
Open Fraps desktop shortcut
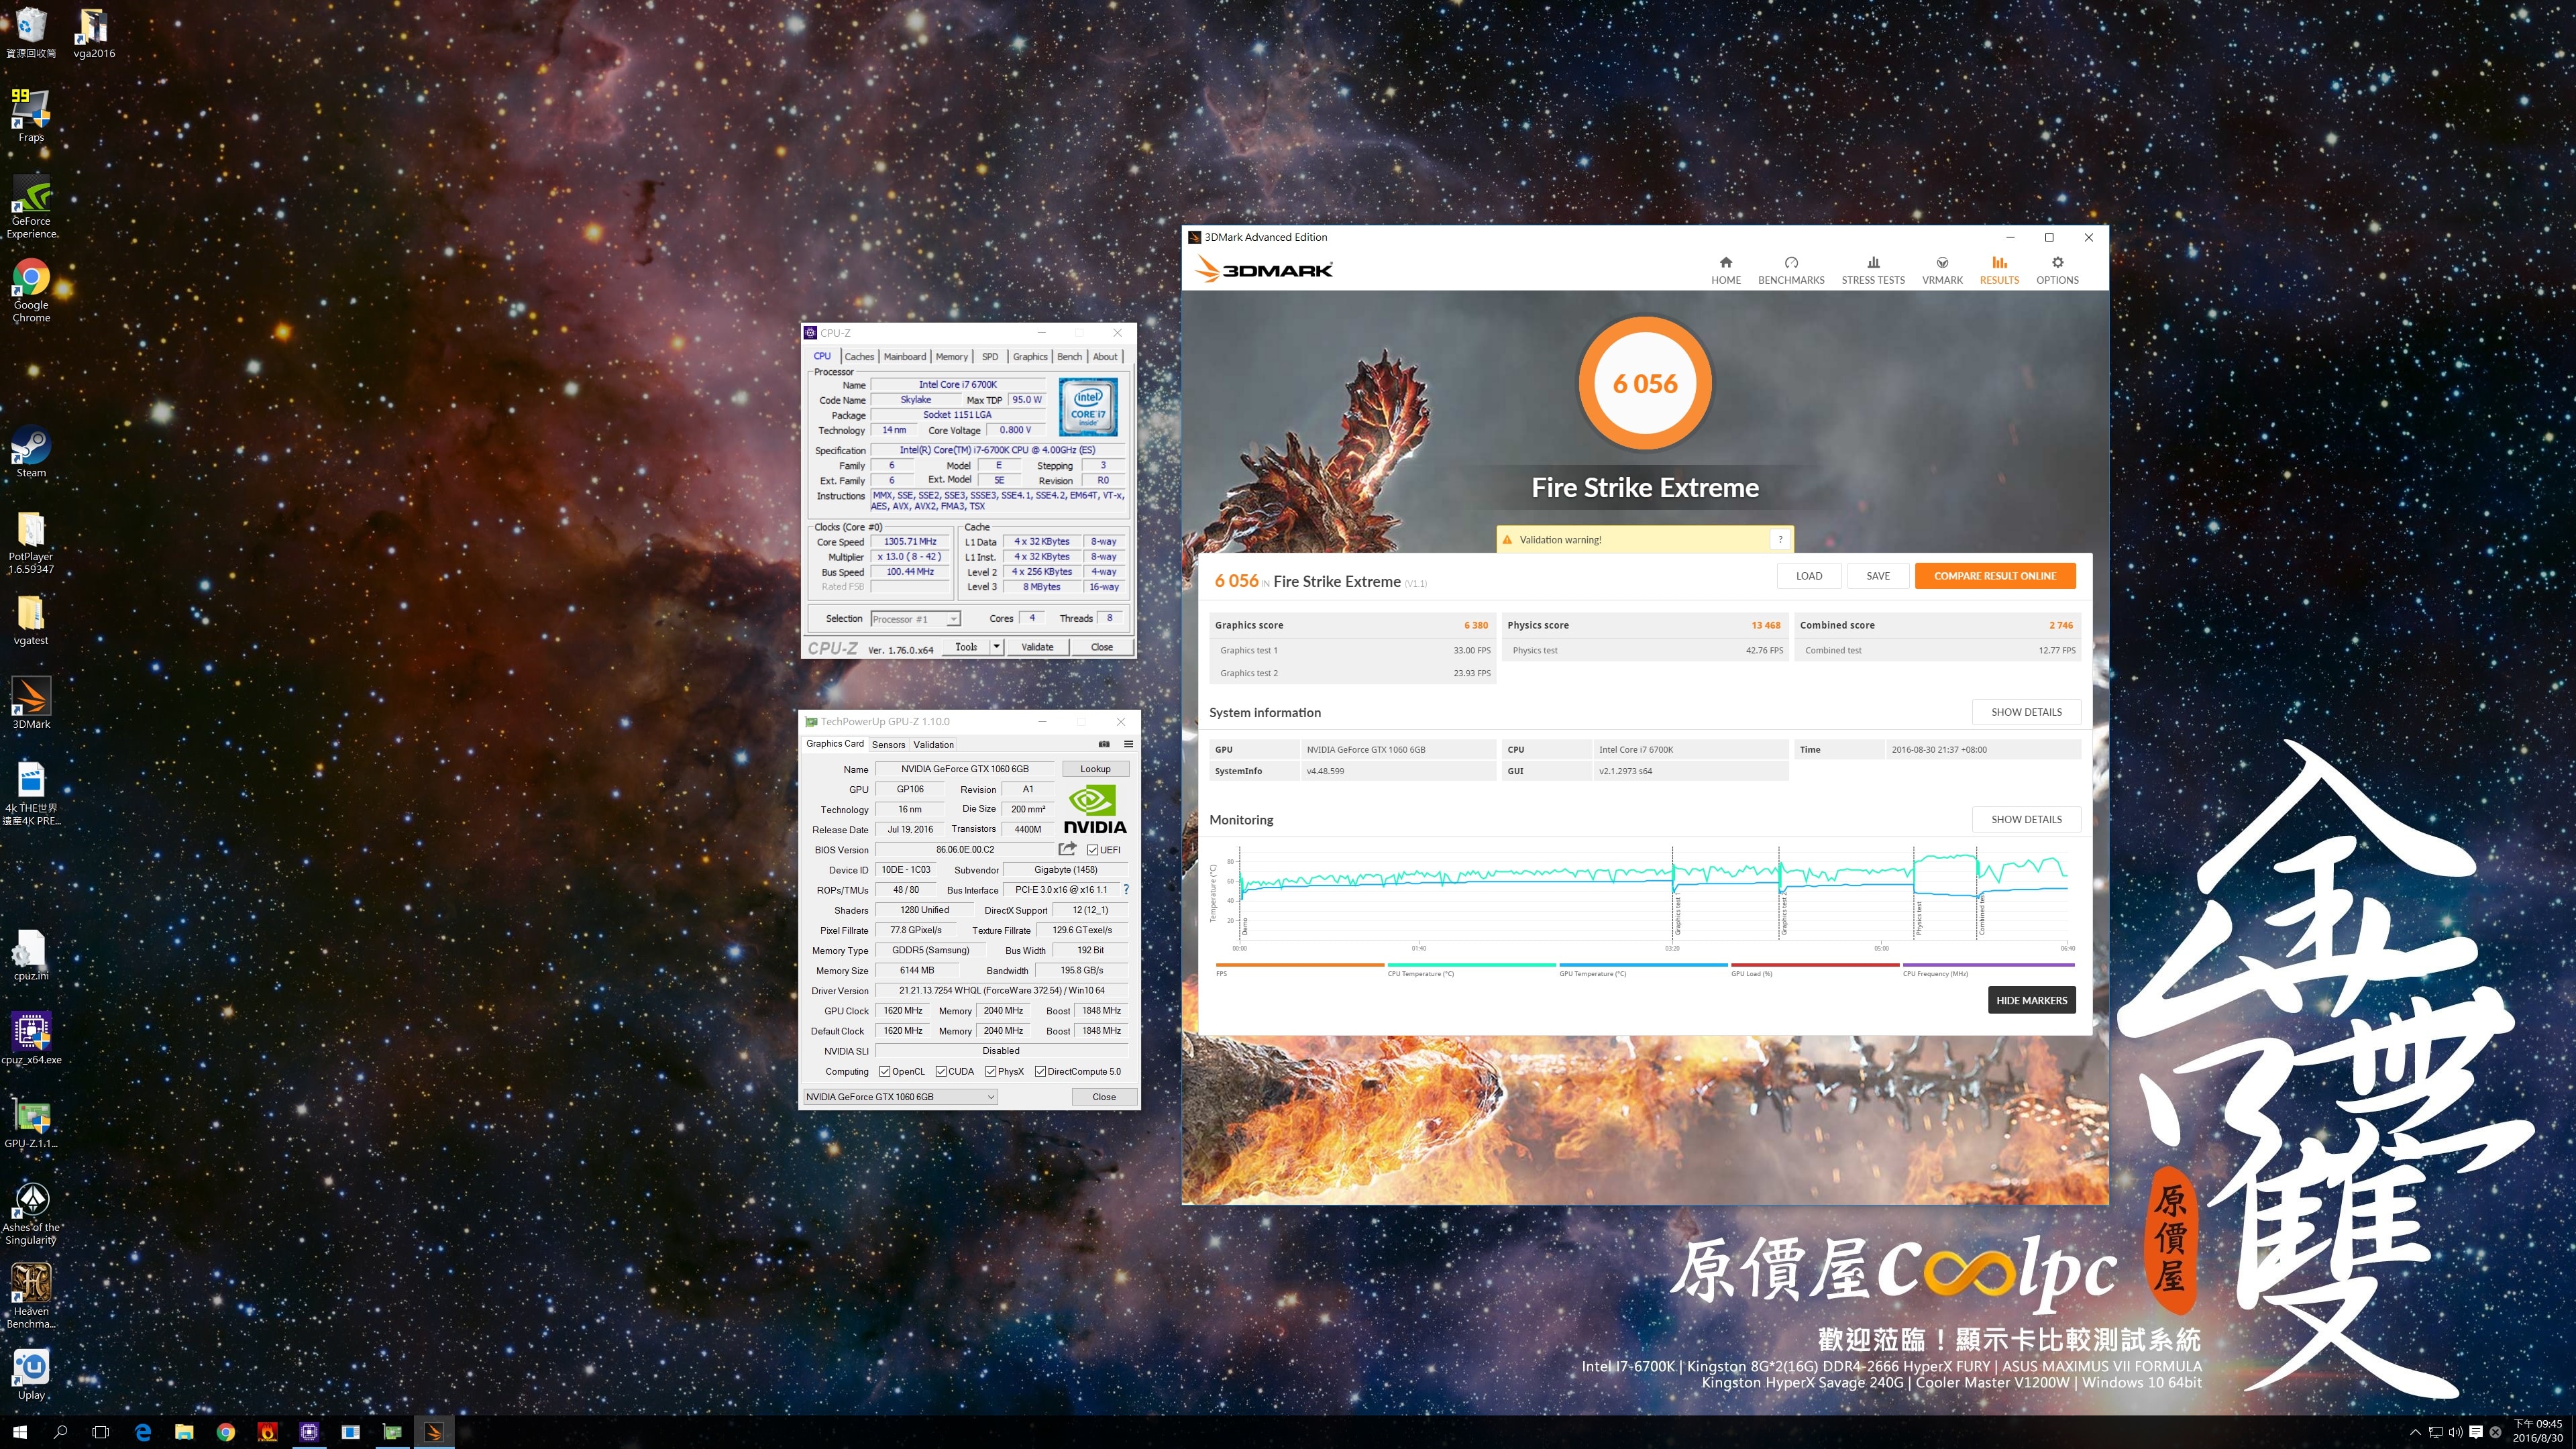pyautogui.click(x=31, y=116)
